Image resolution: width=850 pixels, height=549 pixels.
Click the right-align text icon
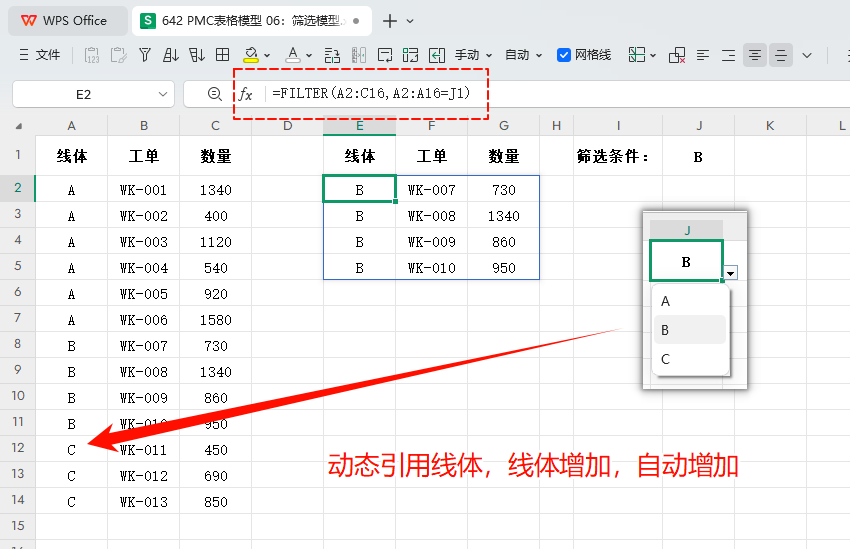(729, 55)
